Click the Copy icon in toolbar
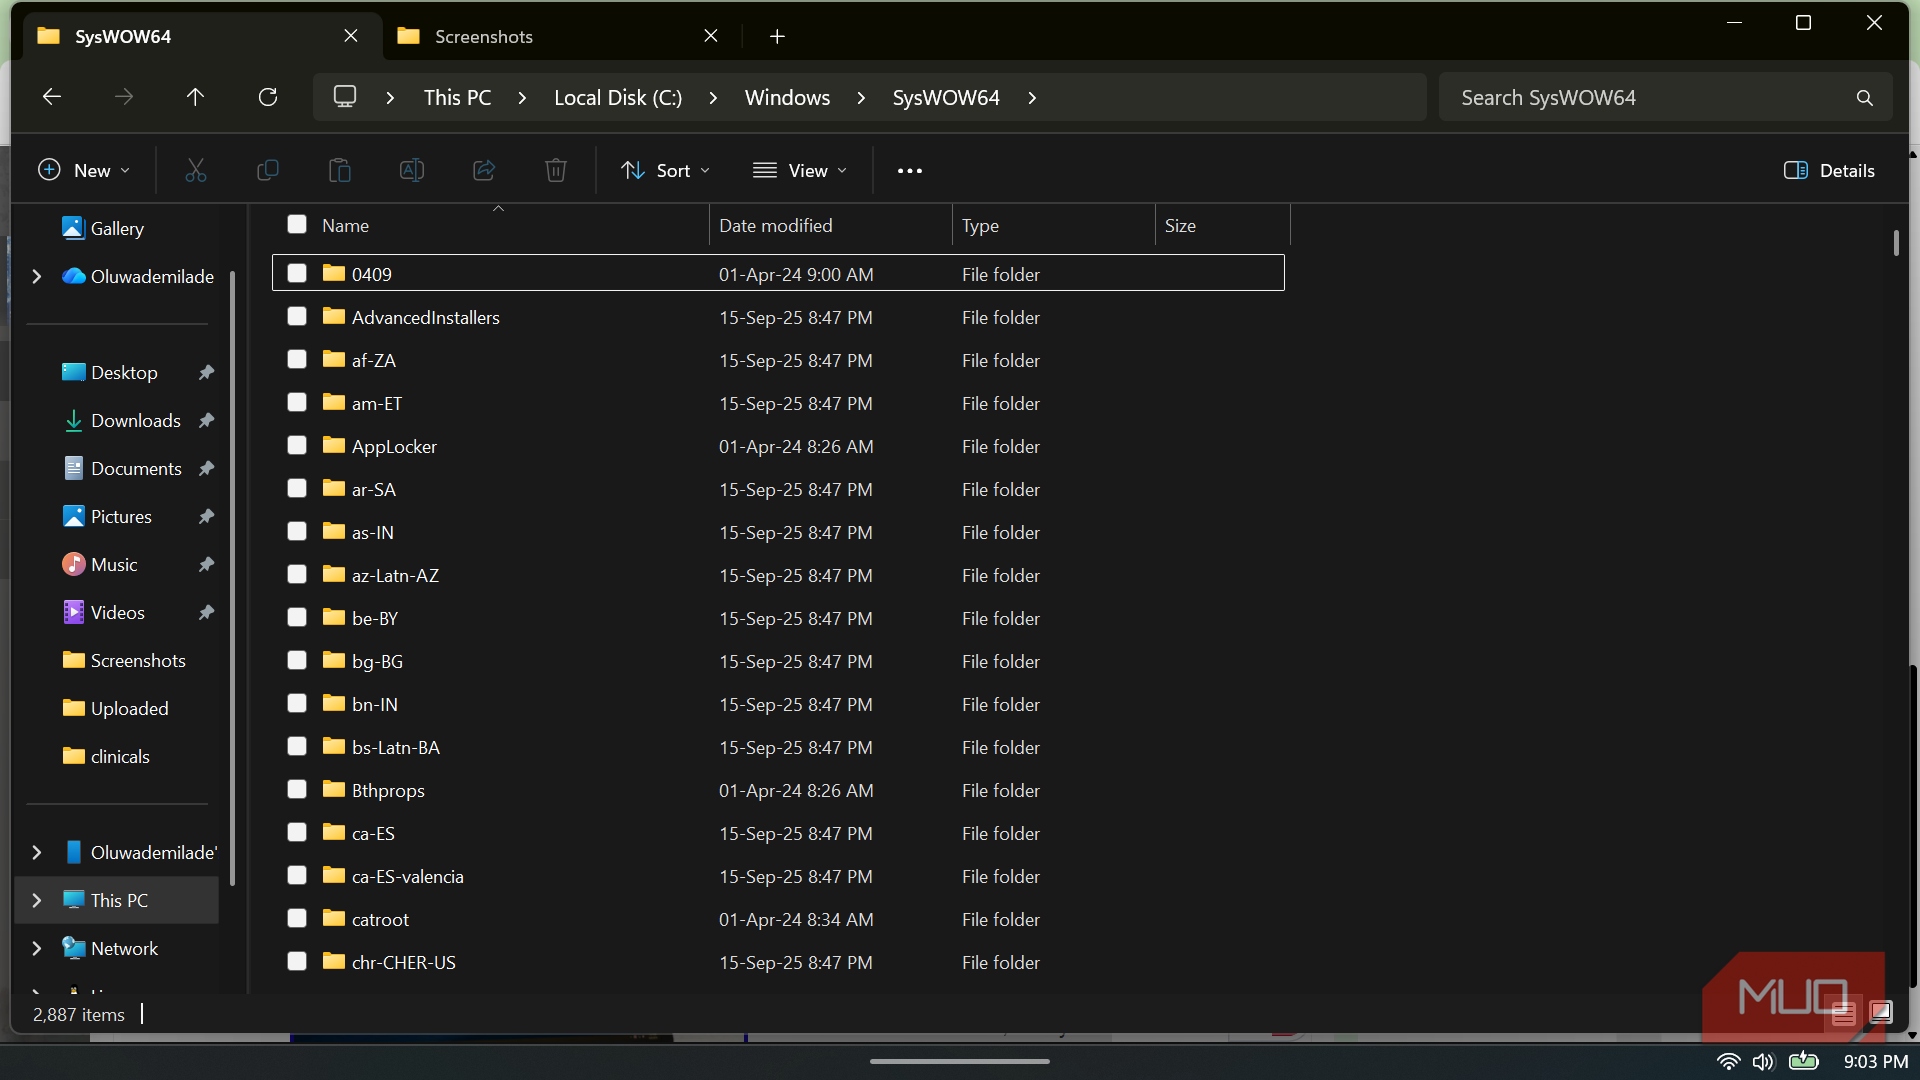The image size is (1920, 1080). coord(268,170)
